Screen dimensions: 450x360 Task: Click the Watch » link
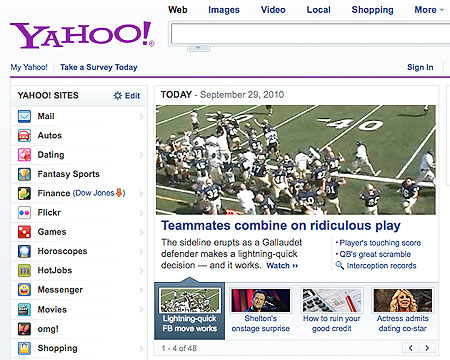pyautogui.click(x=282, y=266)
